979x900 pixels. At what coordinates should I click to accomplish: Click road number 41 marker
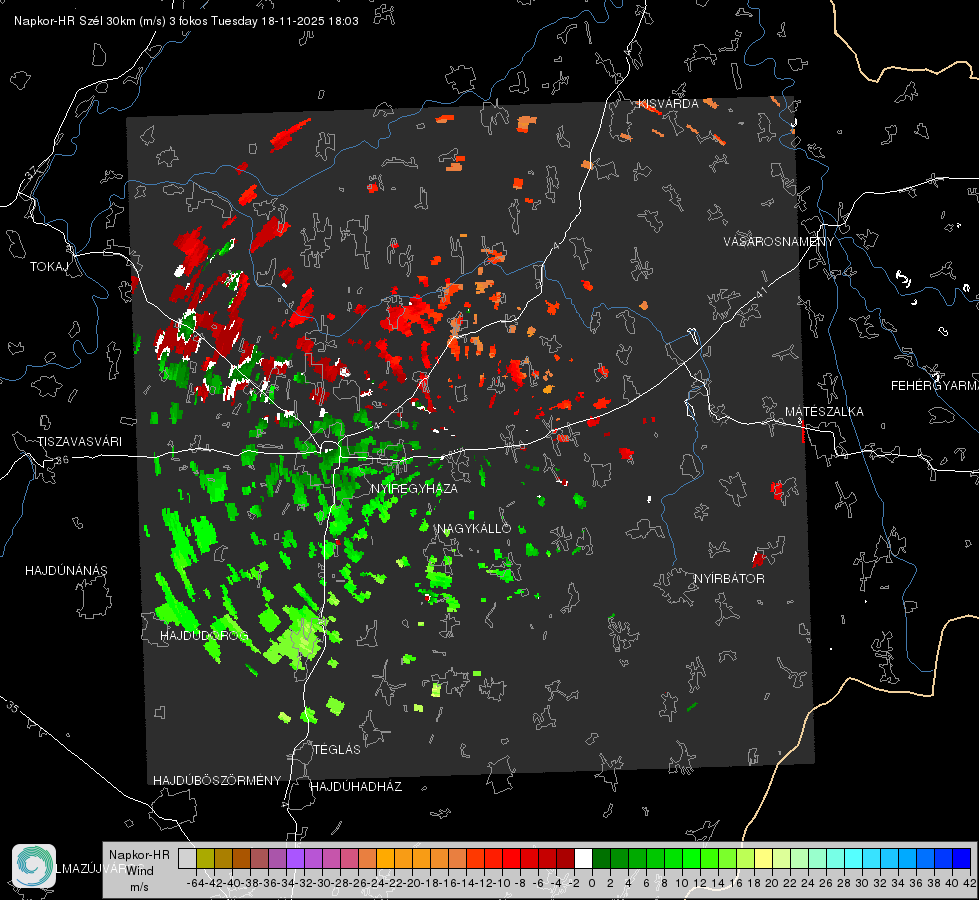[x=761, y=292]
